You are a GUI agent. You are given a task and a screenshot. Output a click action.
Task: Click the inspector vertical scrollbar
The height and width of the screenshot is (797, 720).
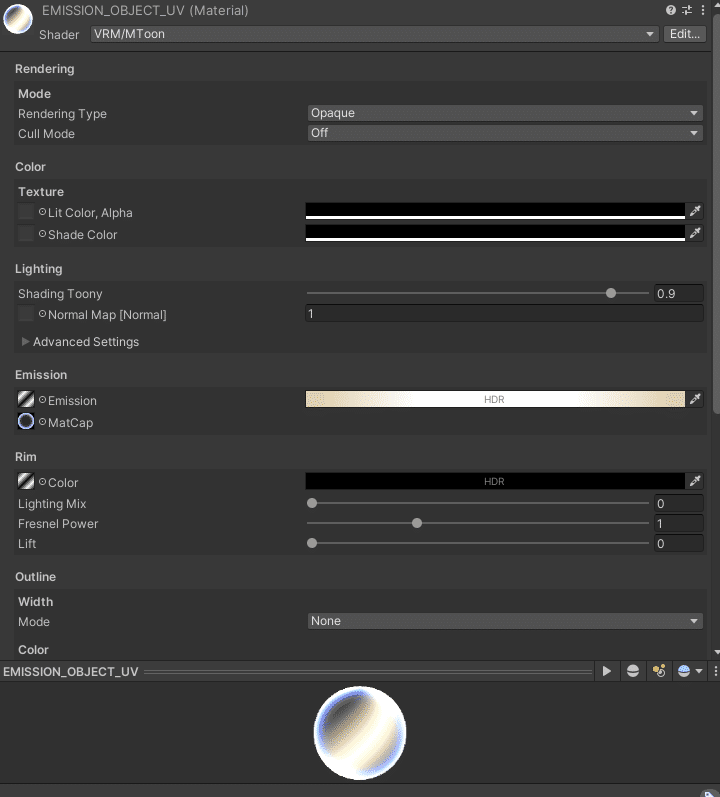[716, 213]
